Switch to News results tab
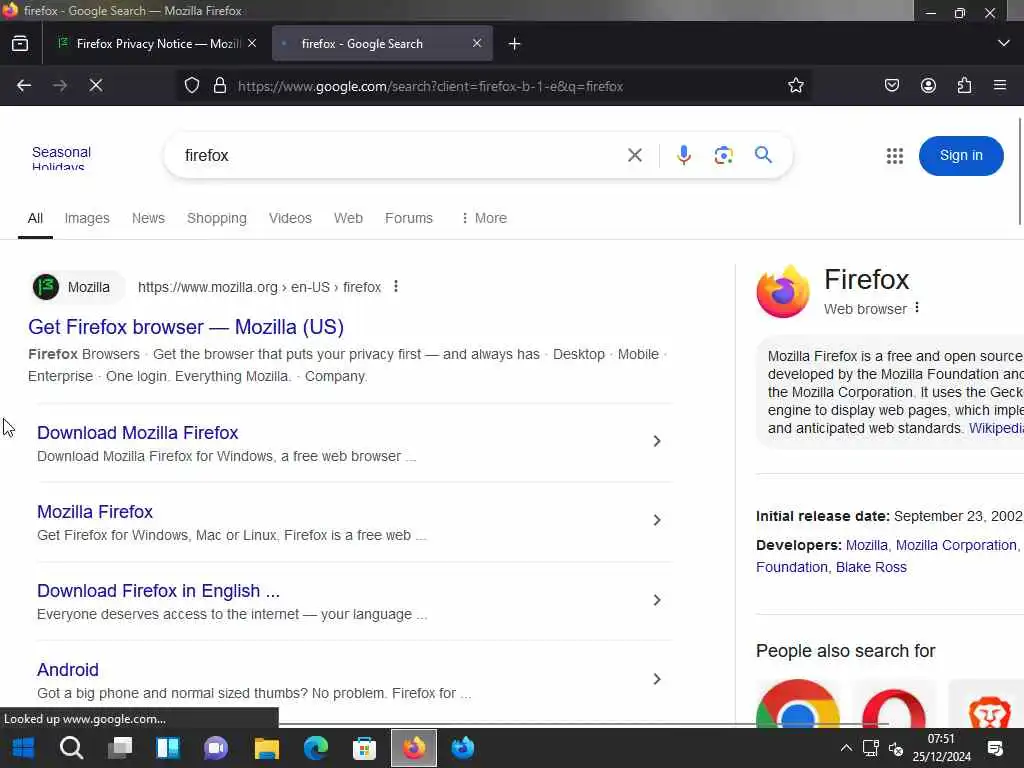Image resolution: width=1024 pixels, height=768 pixels. coord(148,218)
